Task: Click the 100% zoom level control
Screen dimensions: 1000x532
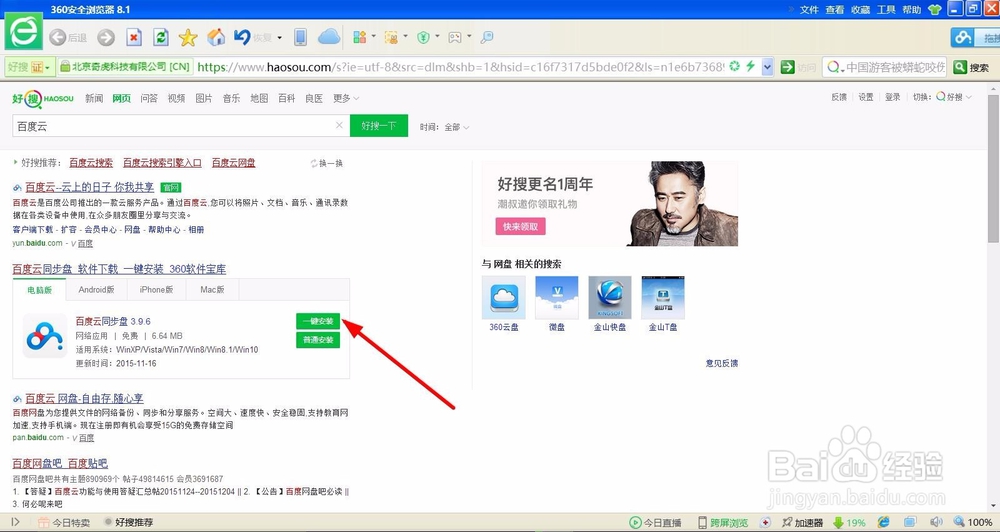Action: click(973, 522)
